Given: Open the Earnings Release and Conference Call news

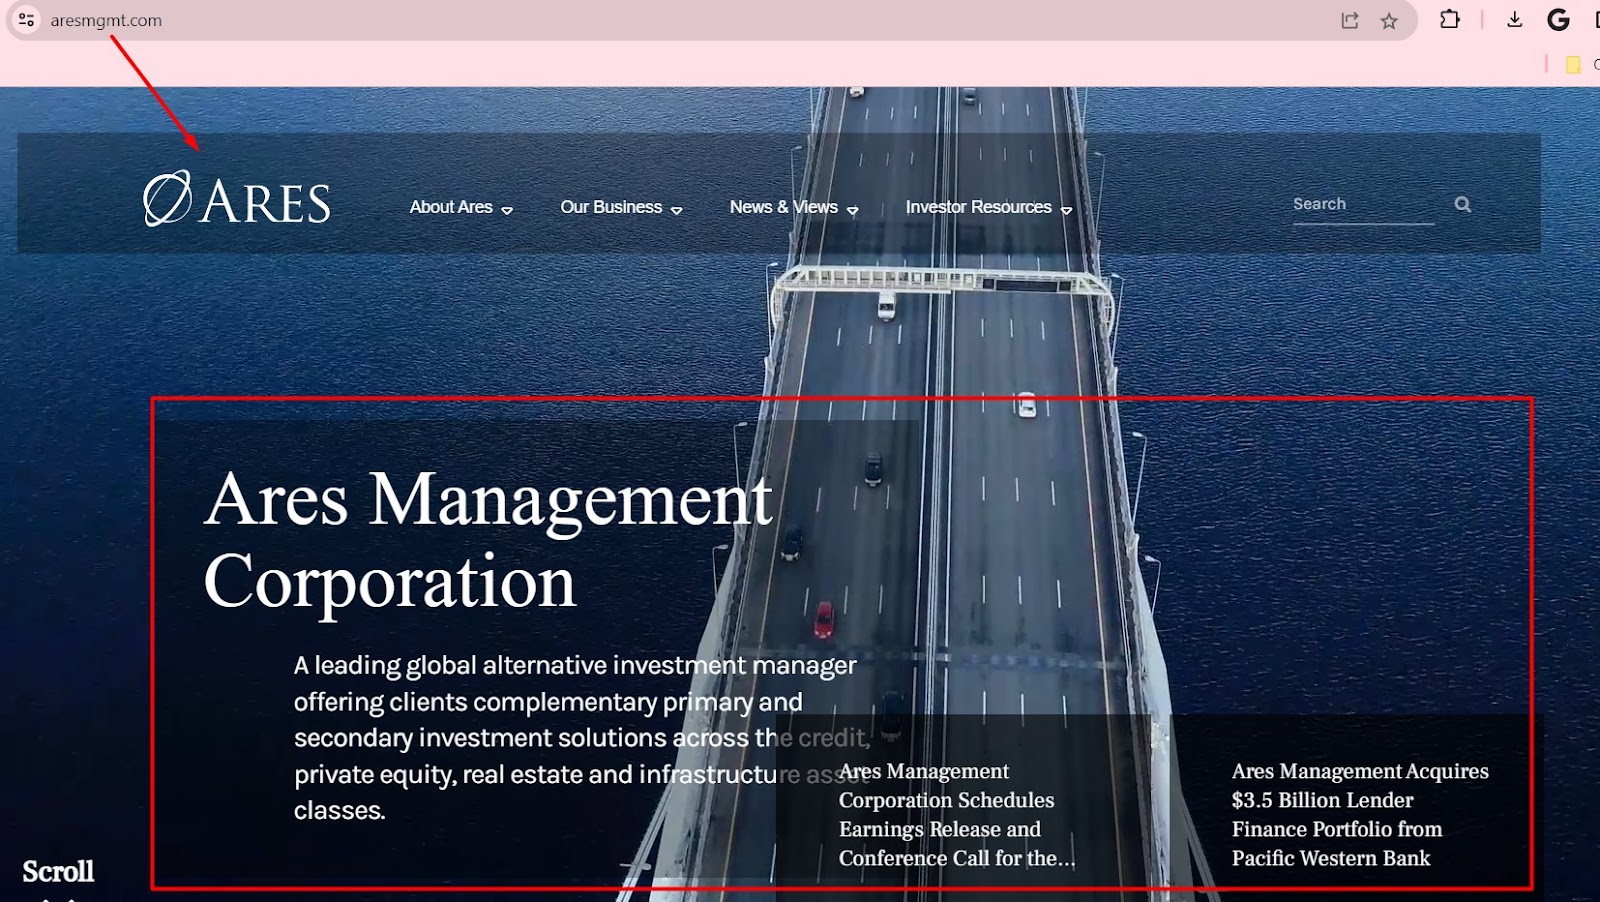Looking at the screenshot, I should (957, 814).
